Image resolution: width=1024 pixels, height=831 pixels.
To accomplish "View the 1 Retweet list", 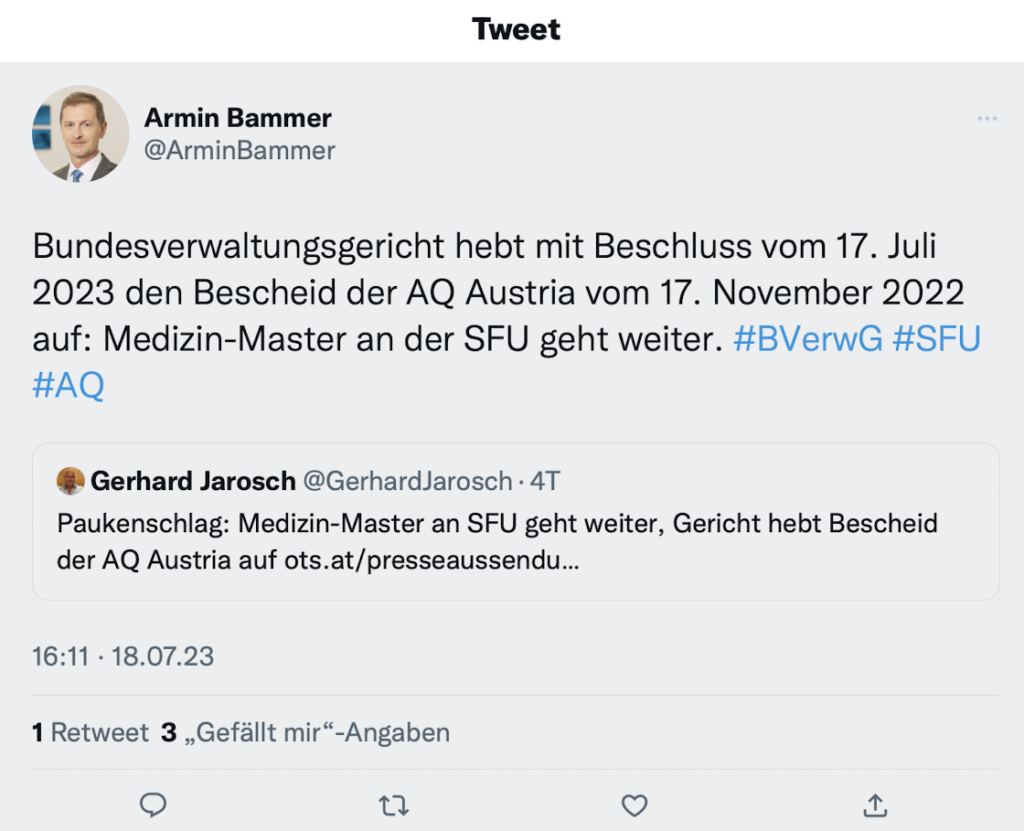I will [90, 733].
